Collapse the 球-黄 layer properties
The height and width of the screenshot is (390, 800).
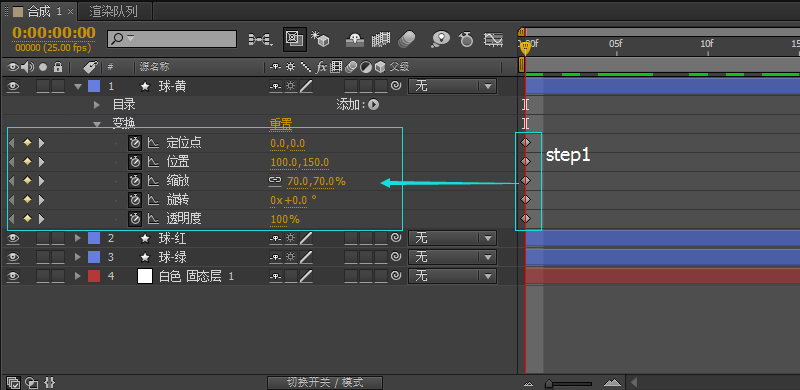[x=78, y=86]
